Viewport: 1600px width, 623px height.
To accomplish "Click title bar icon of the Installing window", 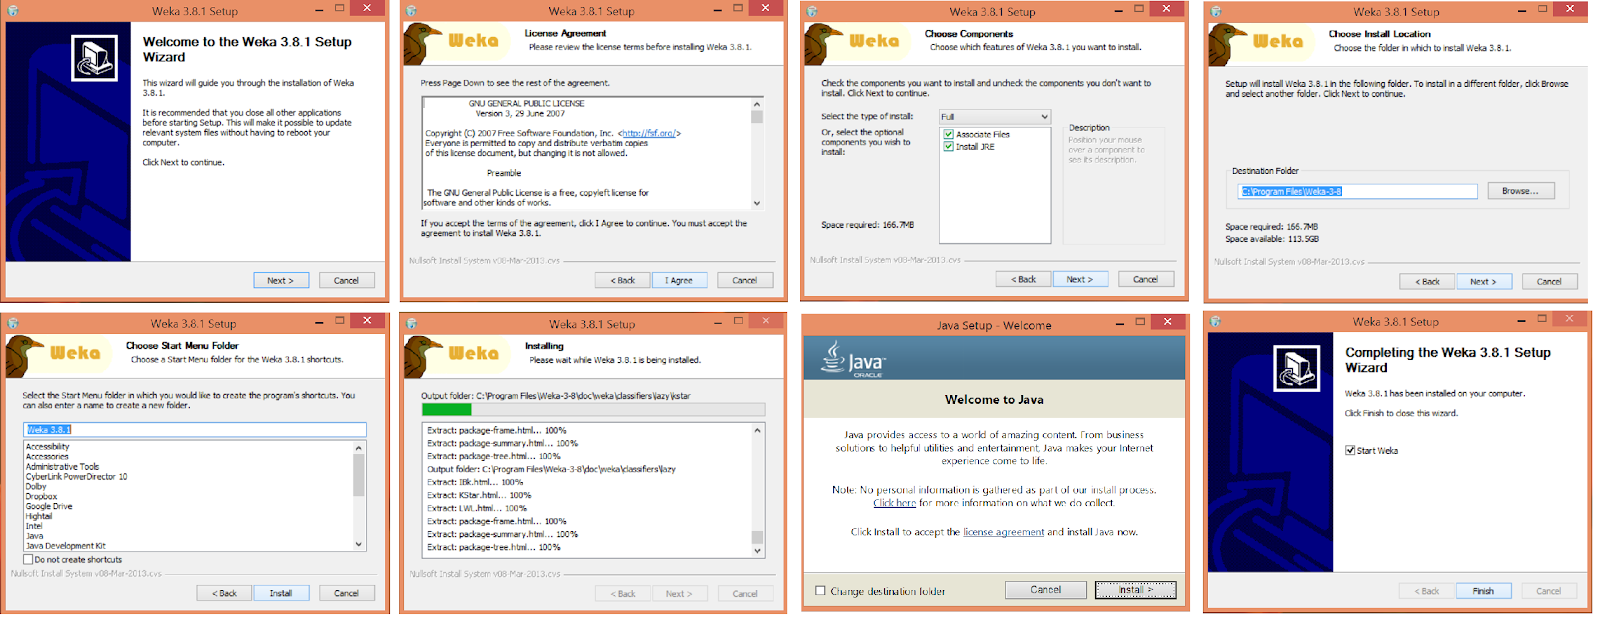I will (x=411, y=323).
